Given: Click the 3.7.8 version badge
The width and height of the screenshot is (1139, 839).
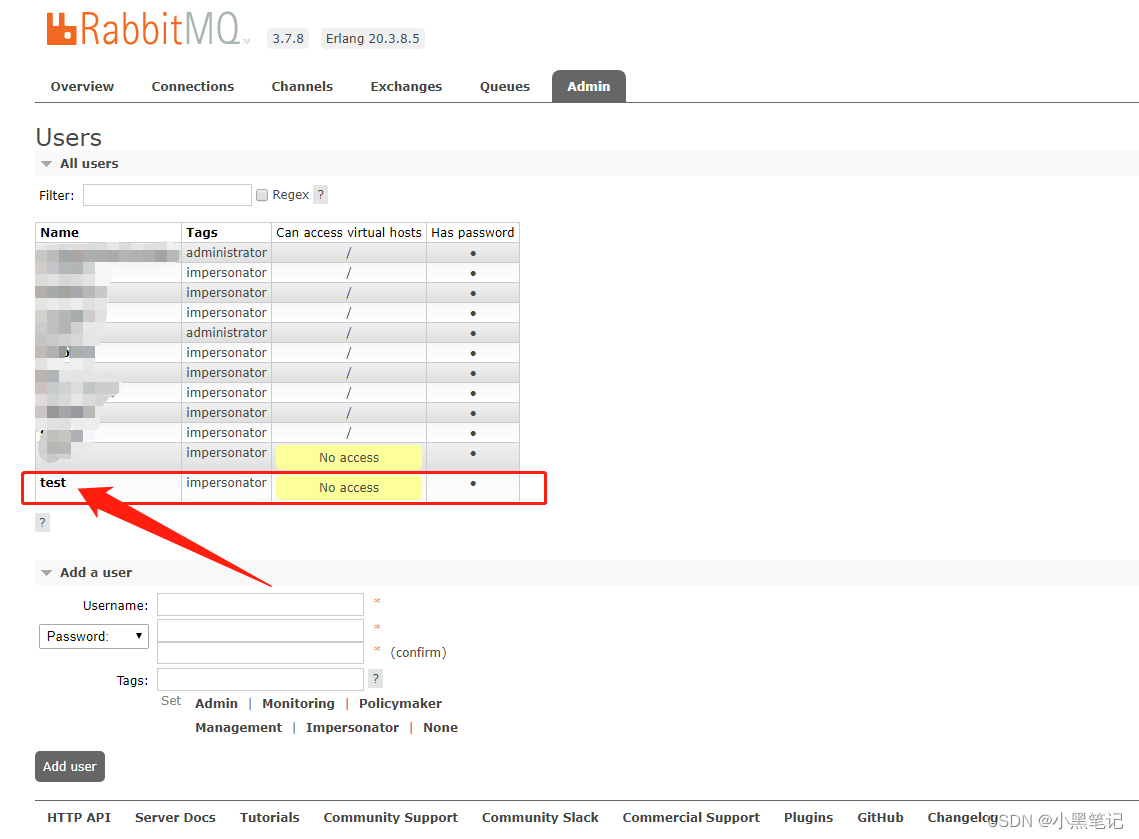Looking at the screenshot, I should (288, 38).
